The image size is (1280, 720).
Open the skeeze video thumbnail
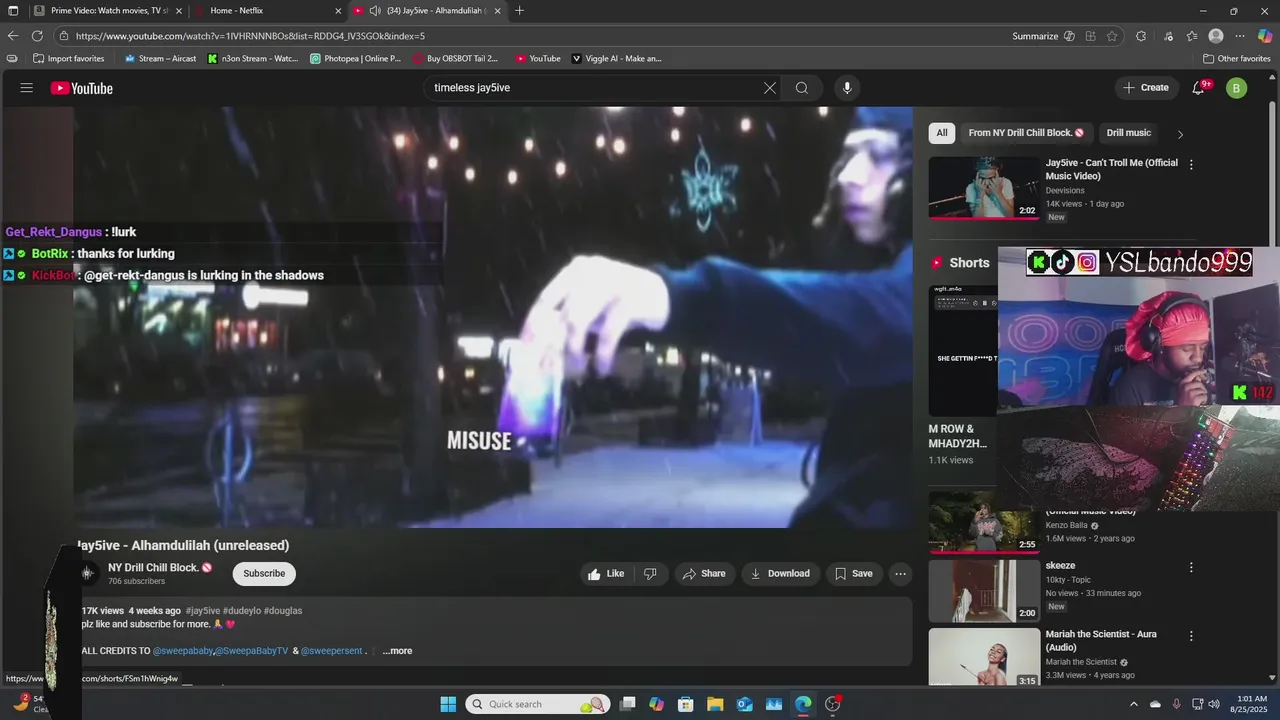pyautogui.click(x=984, y=591)
